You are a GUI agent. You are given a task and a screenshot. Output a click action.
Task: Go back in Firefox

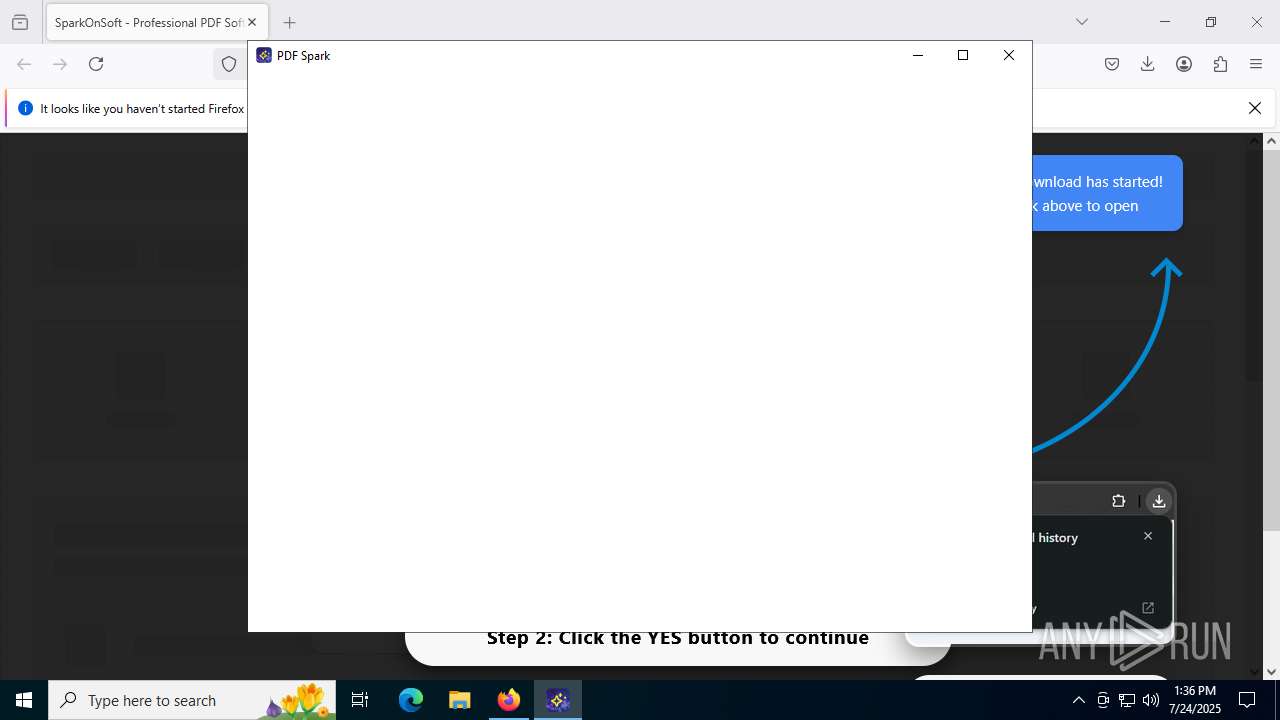[x=24, y=64]
